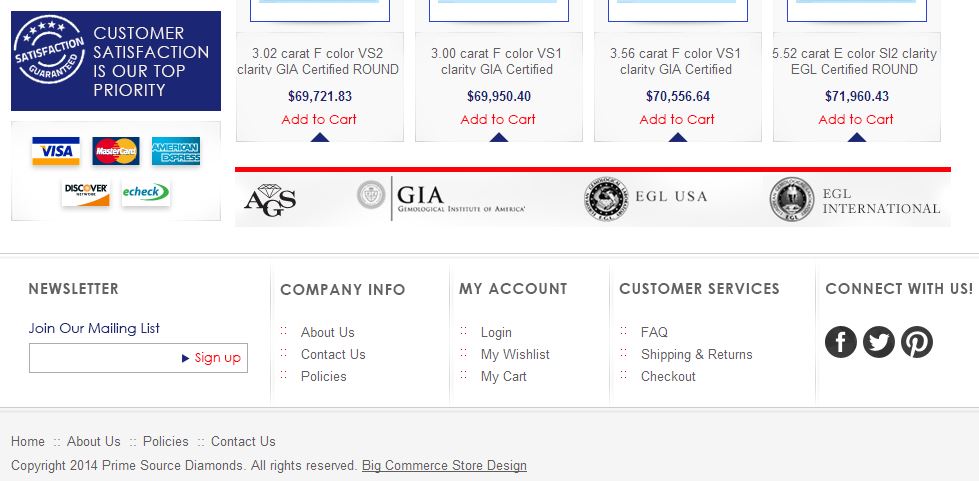Click the echeck payment icon
Viewport: 979px width, 481px height.
pos(145,191)
